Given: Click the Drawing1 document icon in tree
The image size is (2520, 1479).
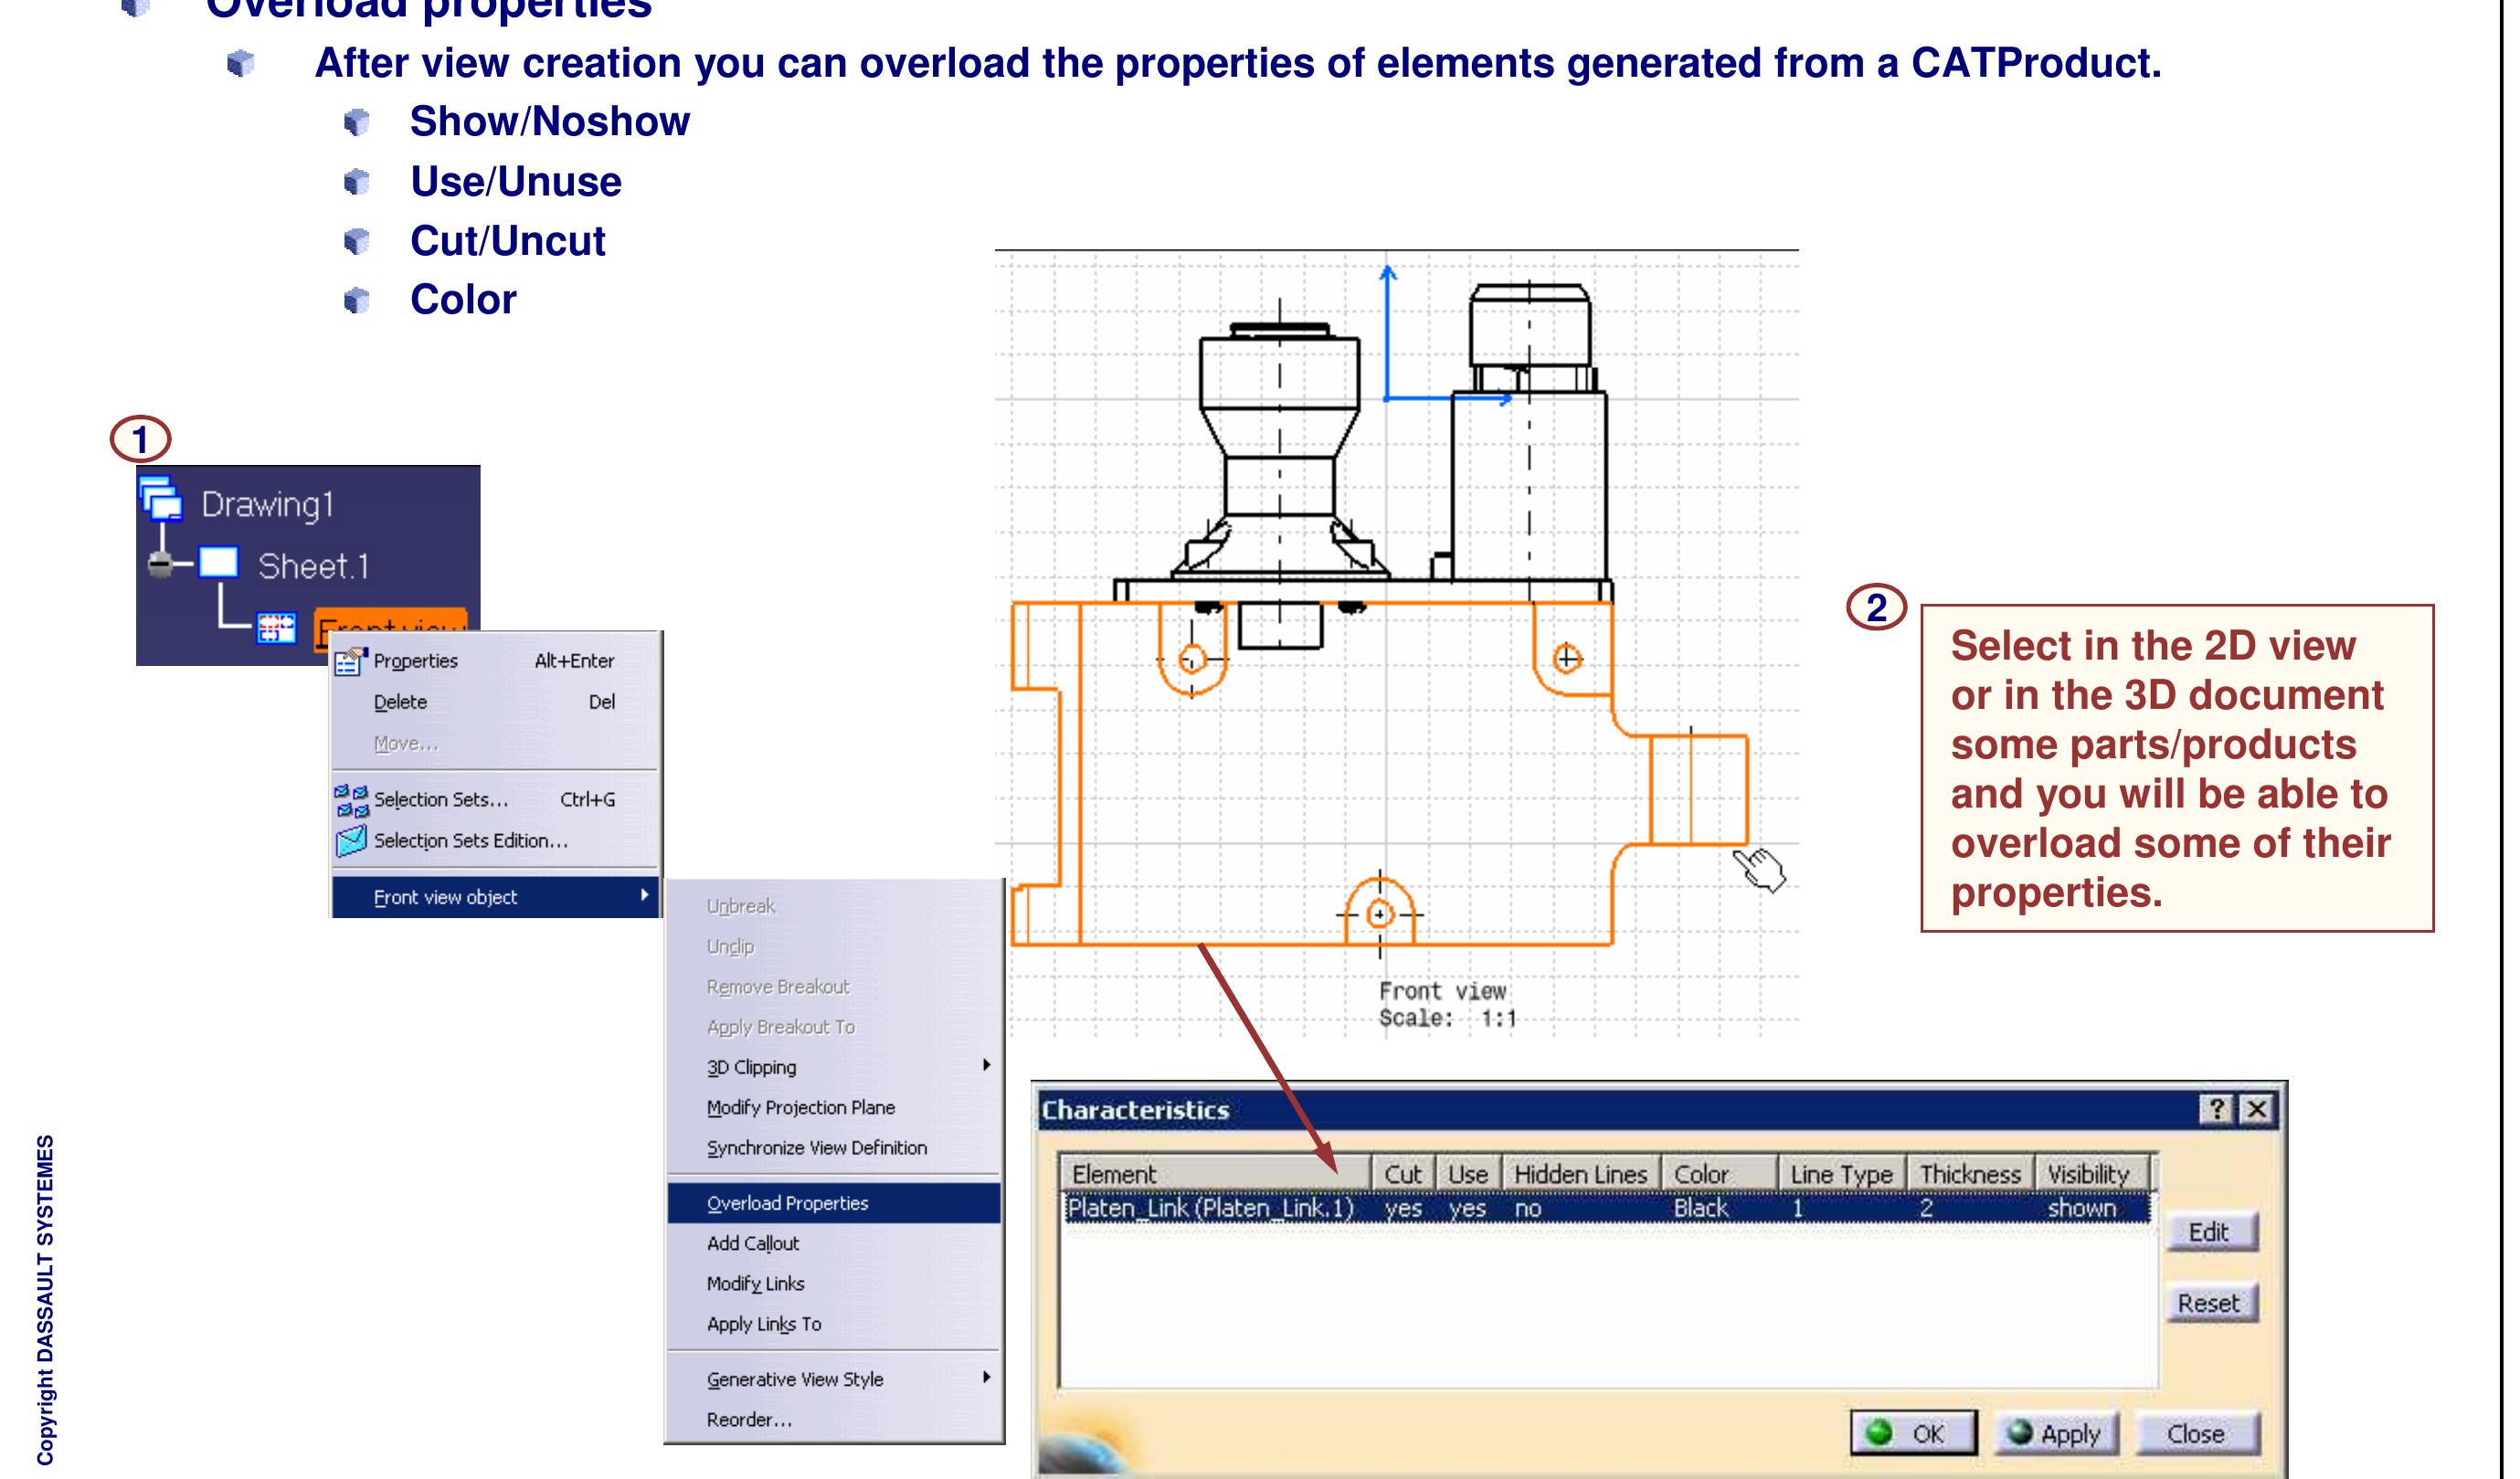Looking at the screenshot, I should tap(160, 498).
